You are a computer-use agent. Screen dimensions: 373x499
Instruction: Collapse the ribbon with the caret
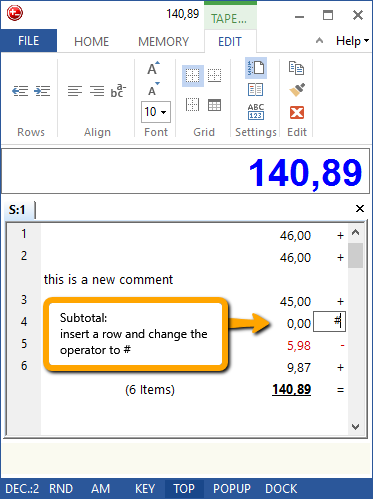coord(319,41)
